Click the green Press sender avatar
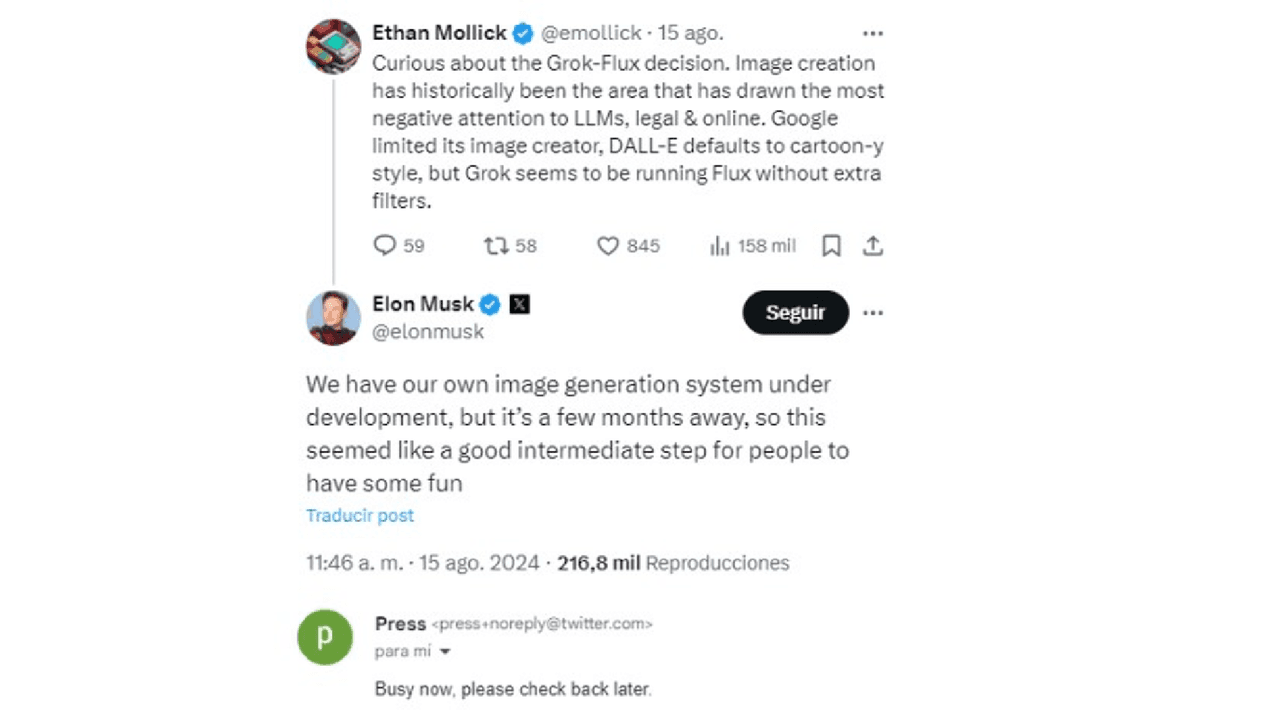The image size is (1280, 720). 325,637
